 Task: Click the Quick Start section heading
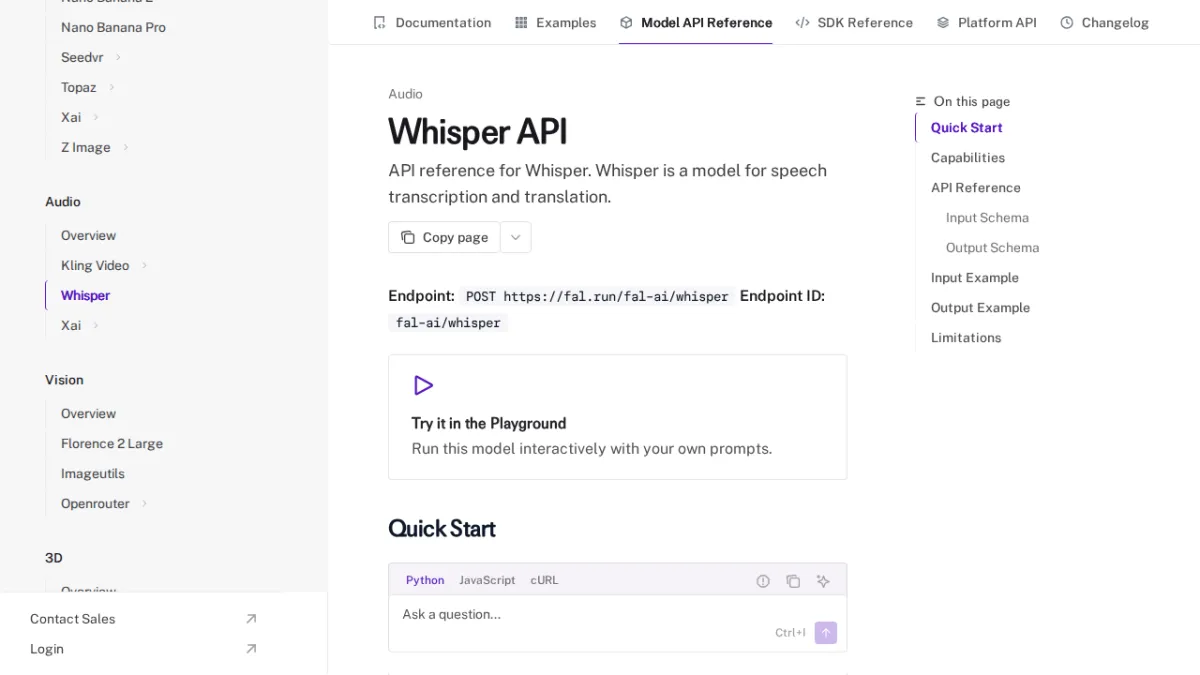442,528
